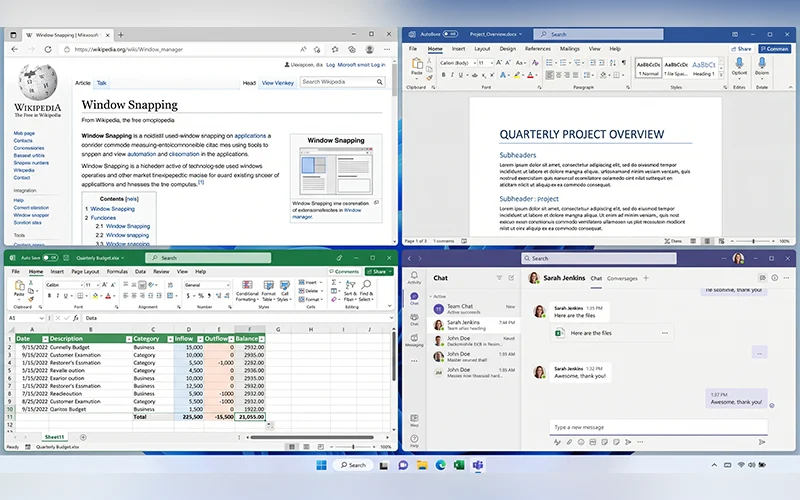Apply Bold formatting in the Word ribbon
800x500 pixels.
point(443,75)
